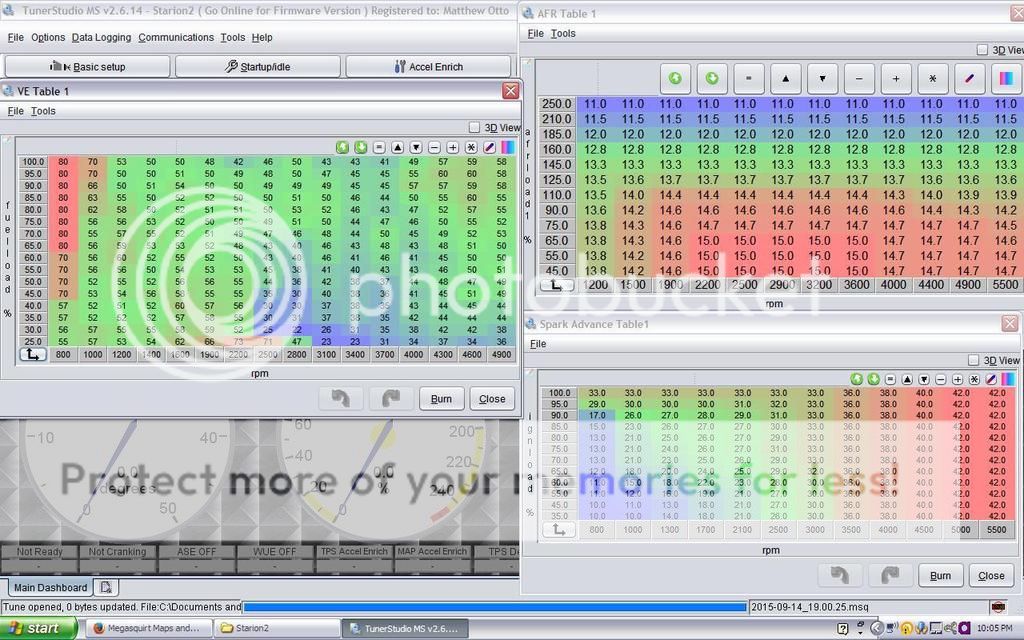Click Burn button in VE Table window
This screenshot has width=1024, height=640.
tap(441, 398)
